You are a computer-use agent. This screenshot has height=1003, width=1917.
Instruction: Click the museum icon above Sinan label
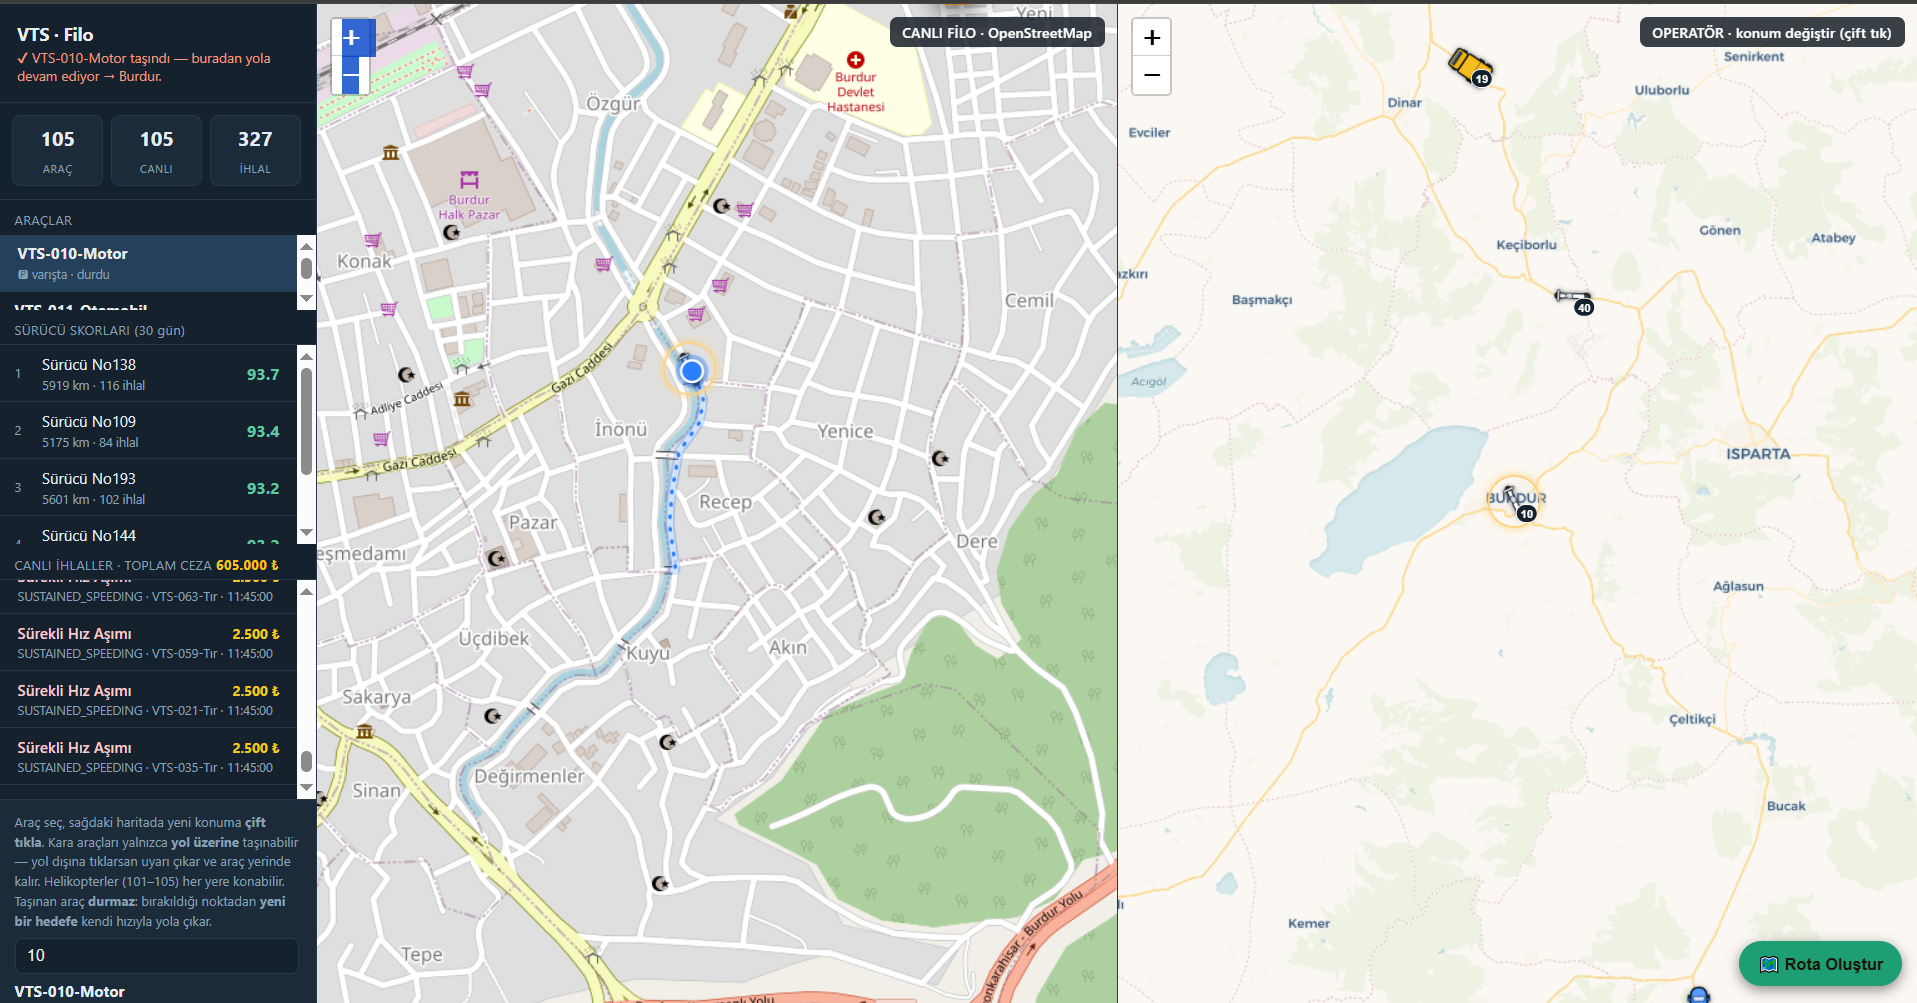(x=365, y=732)
